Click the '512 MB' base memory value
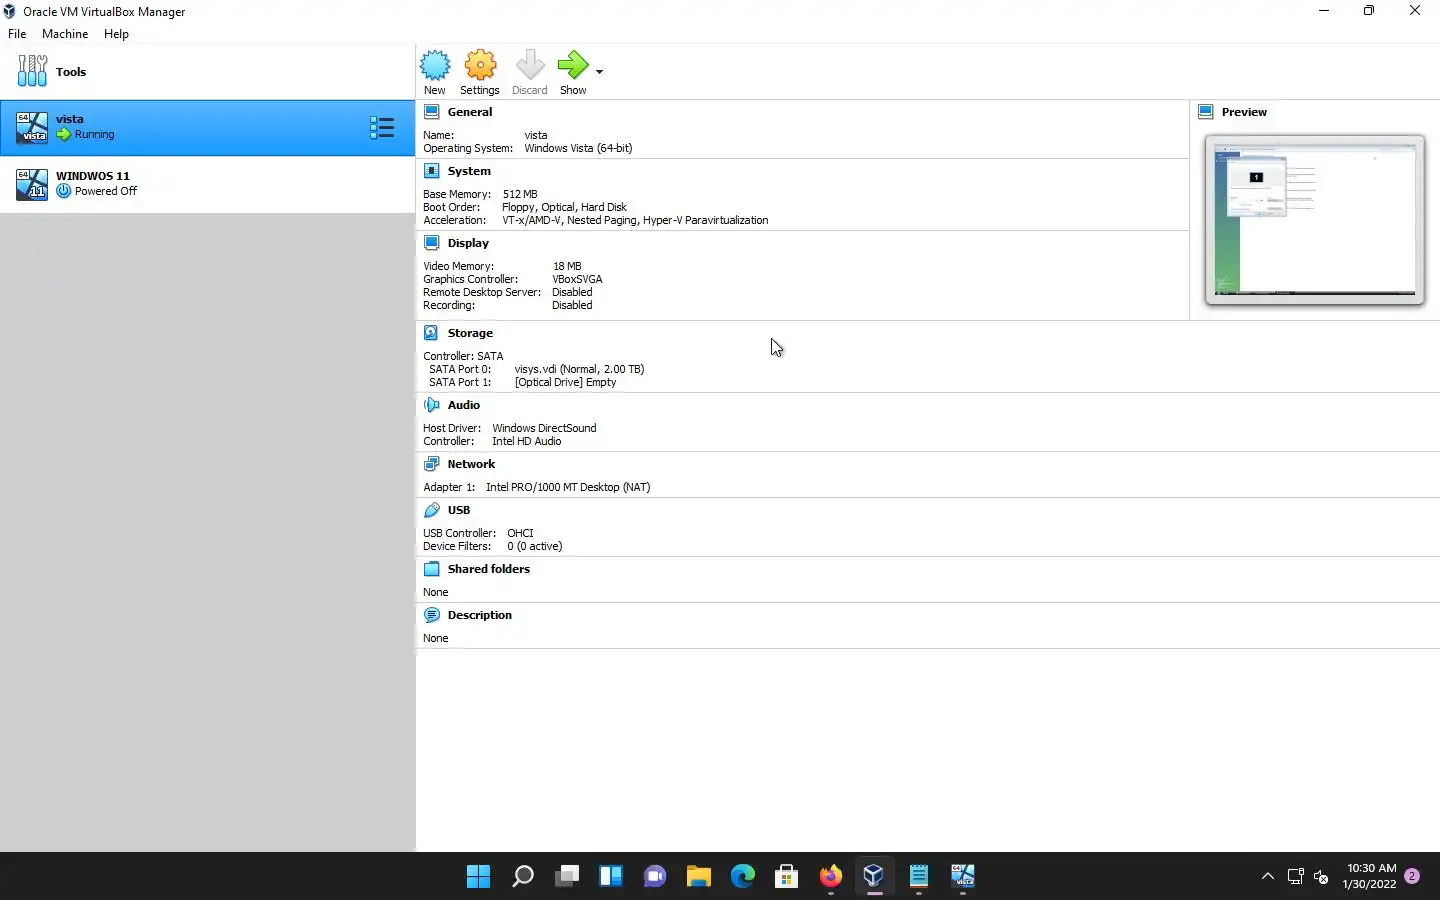This screenshot has width=1440, height=900. 520,194
